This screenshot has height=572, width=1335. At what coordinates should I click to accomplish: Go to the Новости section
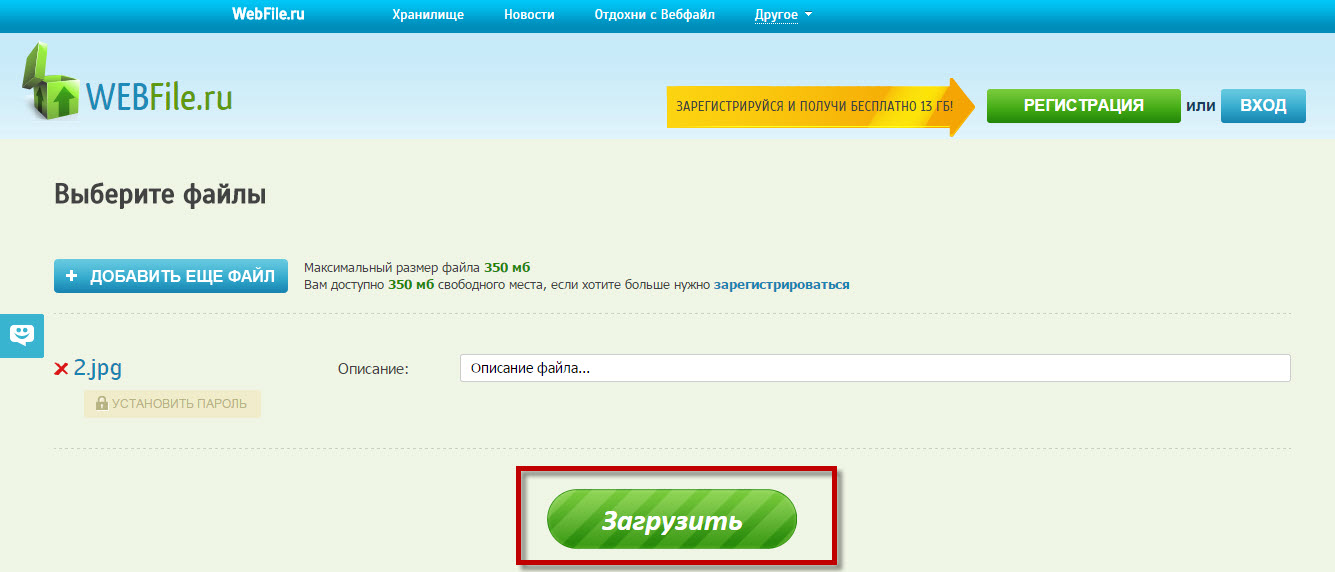[529, 15]
